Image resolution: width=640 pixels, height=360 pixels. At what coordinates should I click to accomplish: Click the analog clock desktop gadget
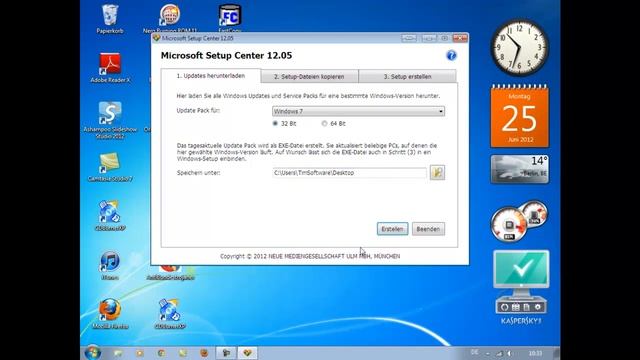click(519, 48)
